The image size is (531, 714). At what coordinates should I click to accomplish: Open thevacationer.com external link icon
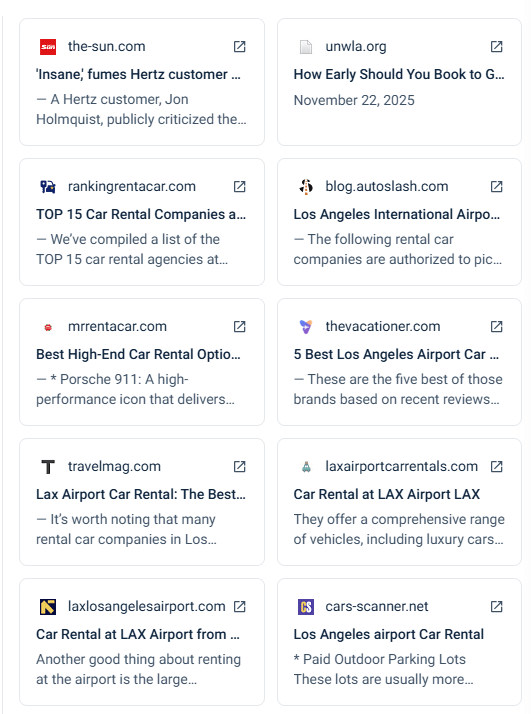496,326
